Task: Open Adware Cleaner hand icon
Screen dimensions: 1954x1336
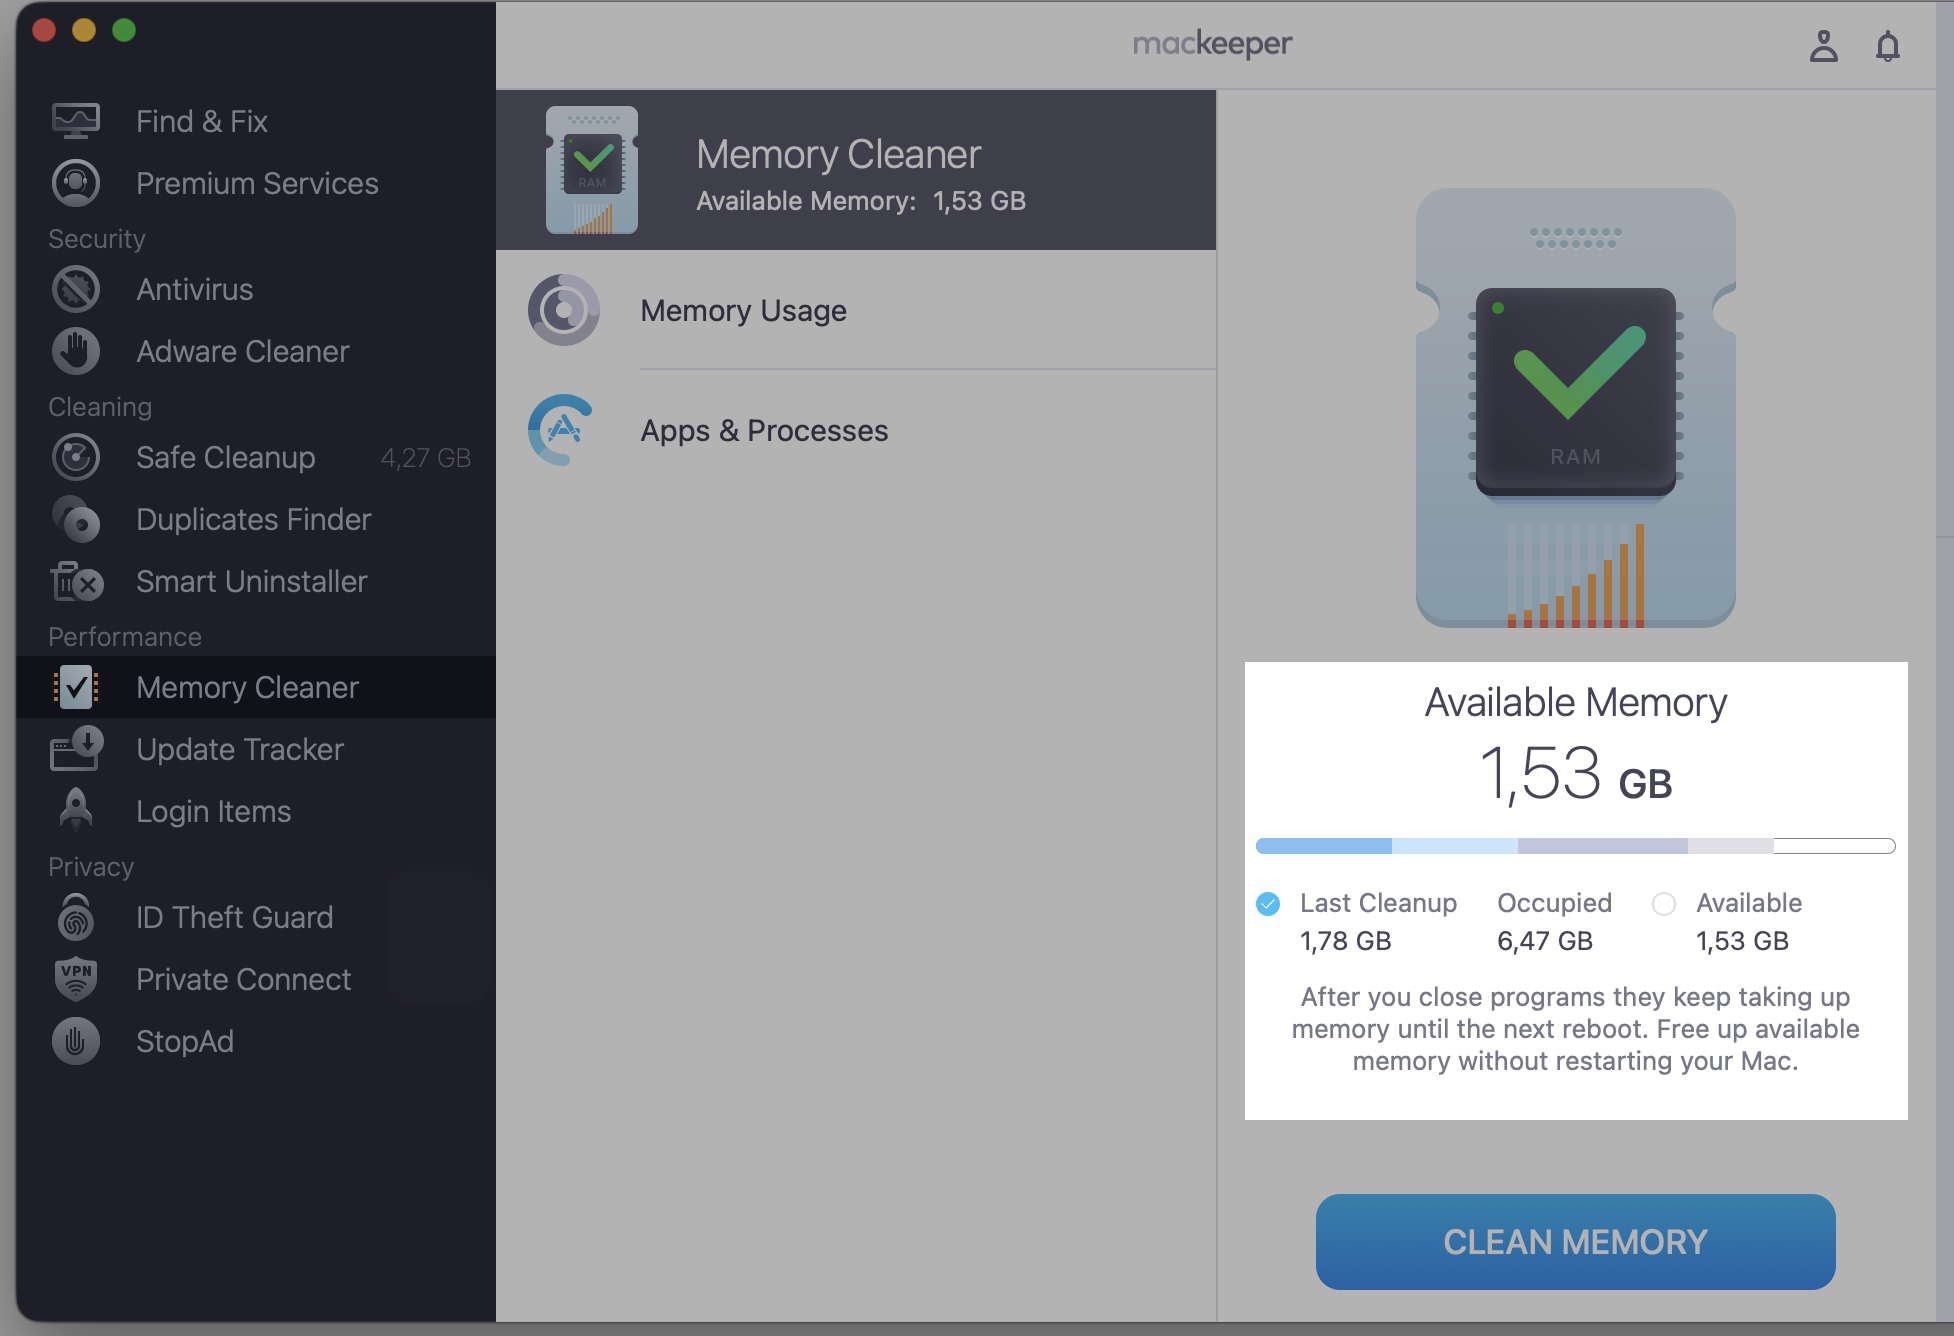Action: tap(76, 351)
